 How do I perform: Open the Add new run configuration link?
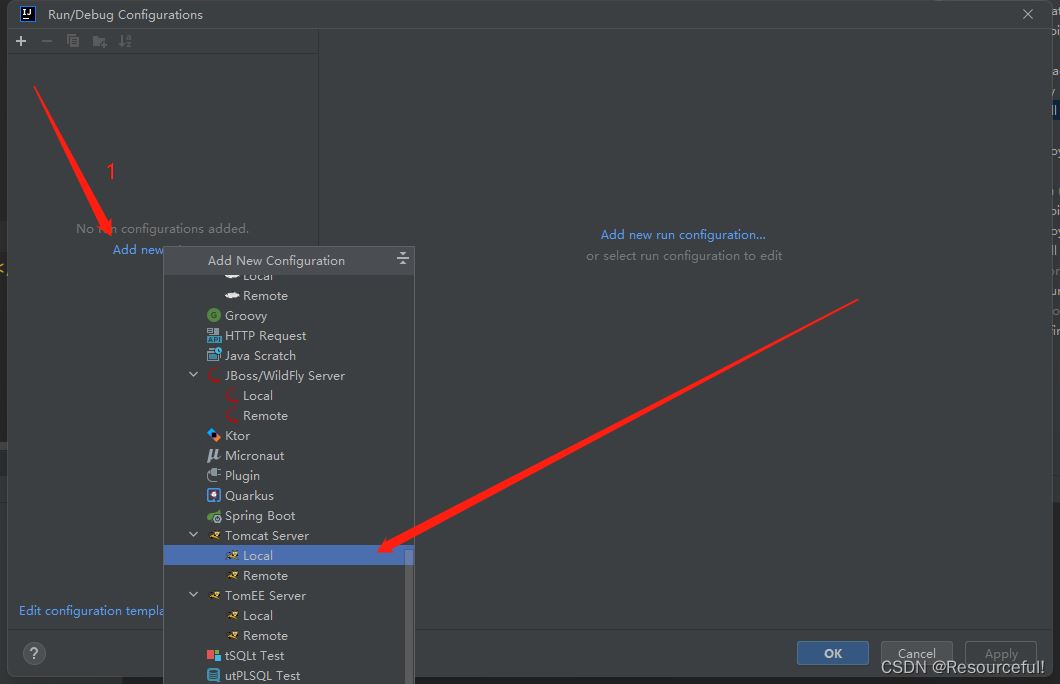[x=683, y=235]
